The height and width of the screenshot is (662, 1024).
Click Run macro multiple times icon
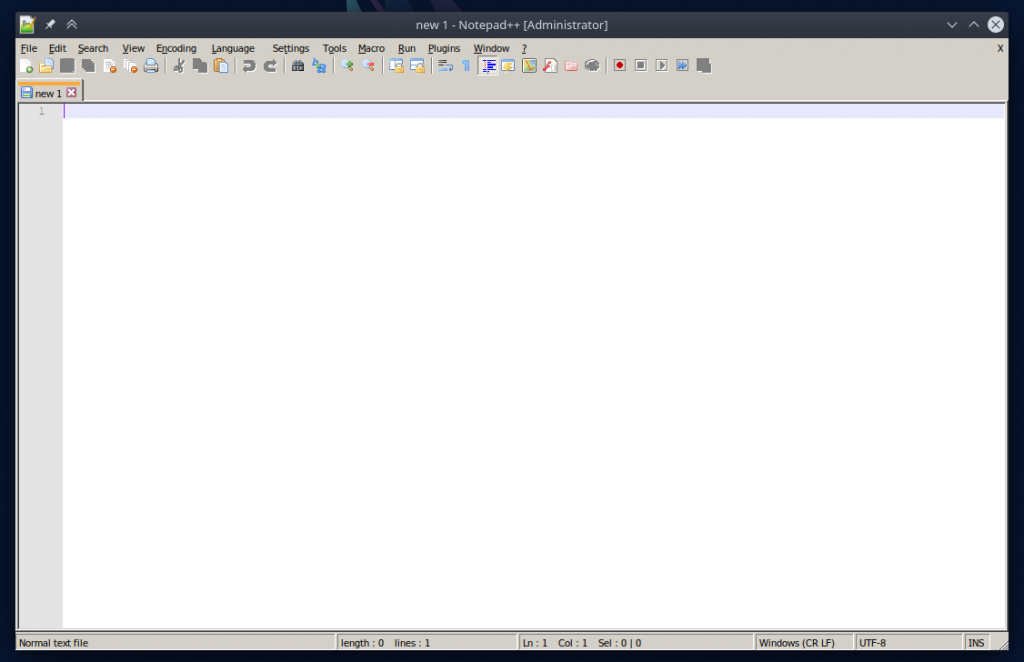tap(682, 66)
